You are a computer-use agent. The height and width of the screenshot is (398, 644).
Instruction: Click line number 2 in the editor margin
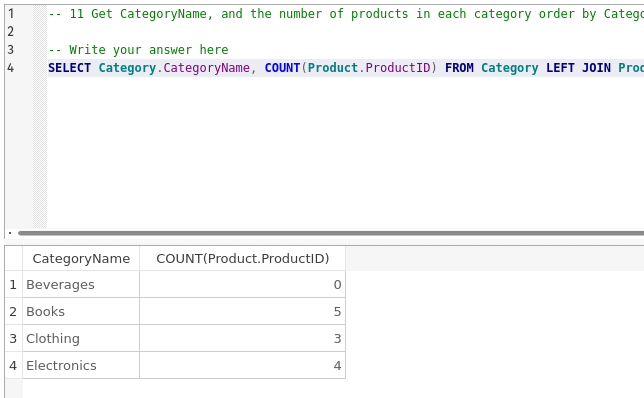point(11,32)
